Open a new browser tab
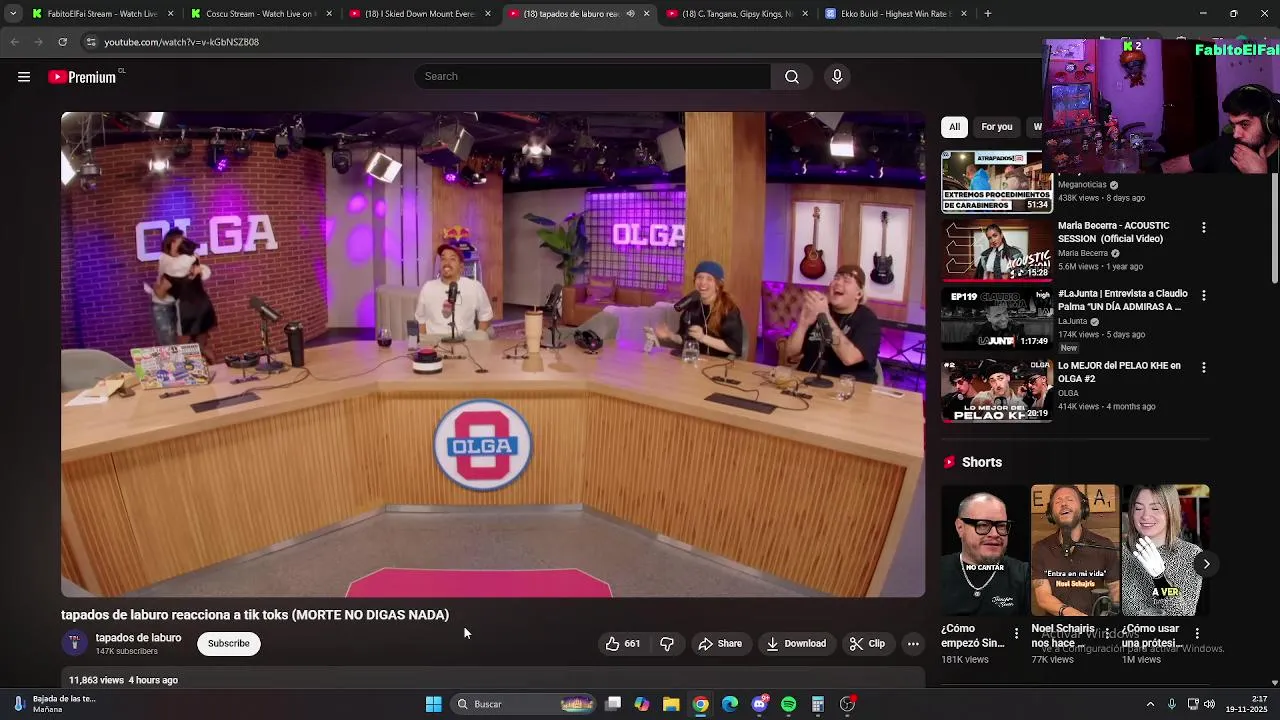 pyautogui.click(x=988, y=14)
